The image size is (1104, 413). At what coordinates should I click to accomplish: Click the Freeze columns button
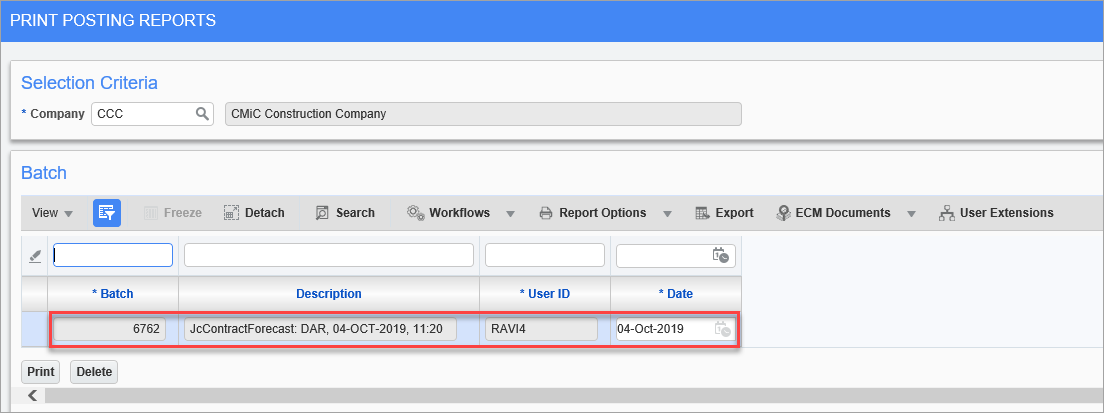tap(172, 212)
